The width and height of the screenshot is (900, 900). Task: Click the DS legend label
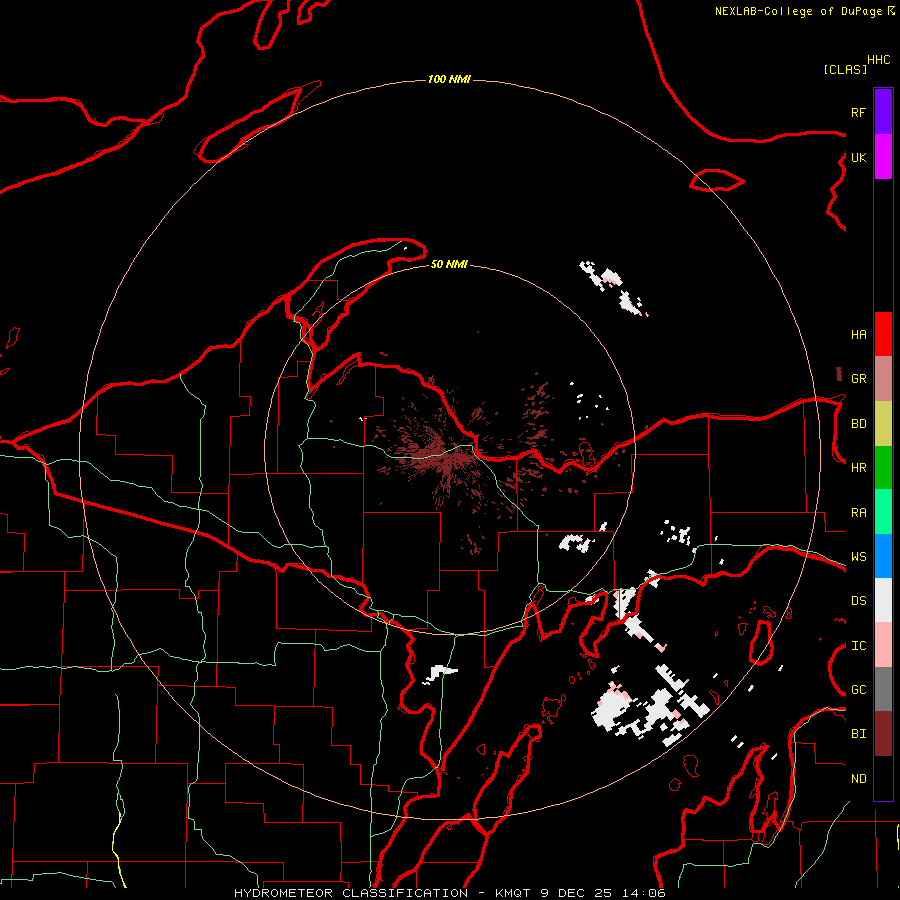pos(858,601)
